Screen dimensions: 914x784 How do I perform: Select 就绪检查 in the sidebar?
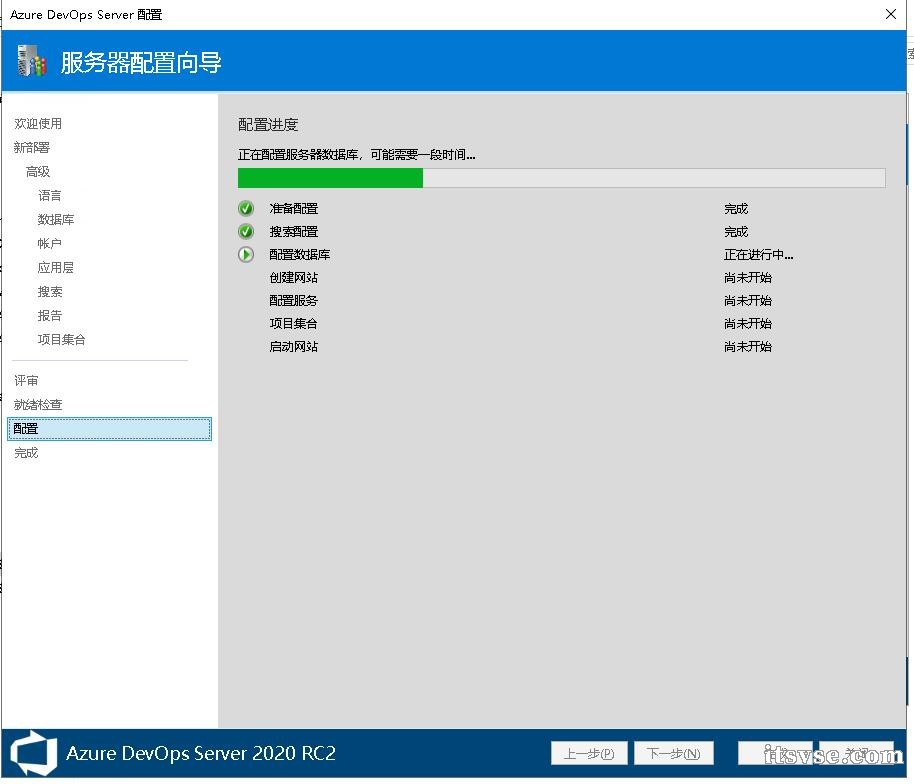click(x=38, y=405)
